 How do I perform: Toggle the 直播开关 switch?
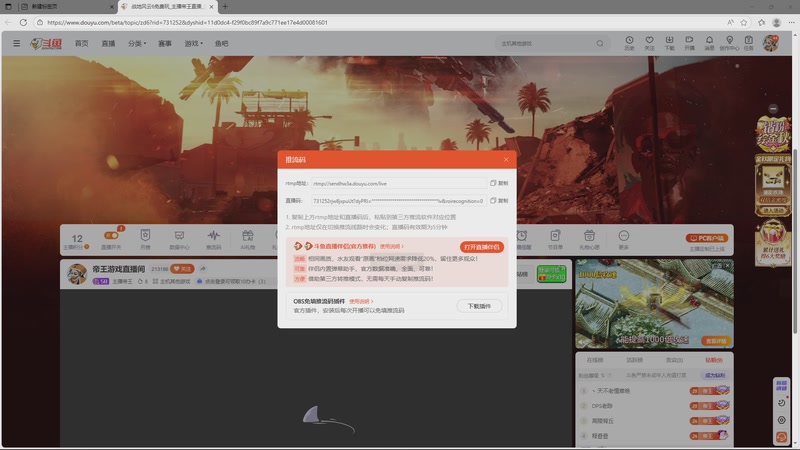pyautogui.click(x=111, y=235)
